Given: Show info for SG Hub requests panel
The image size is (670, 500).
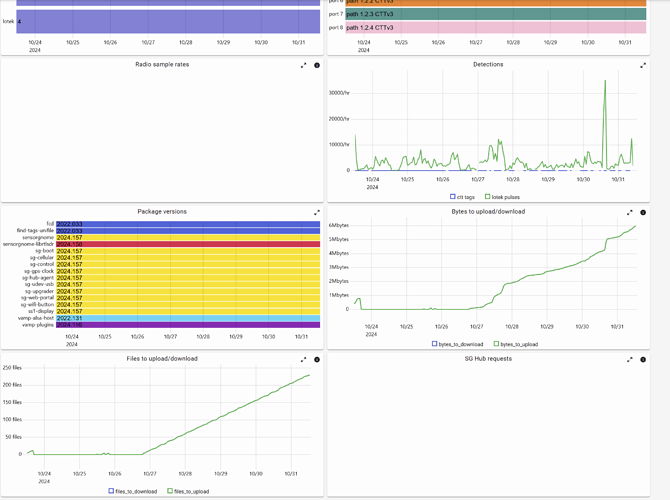Looking at the screenshot, I should [644, 358].
